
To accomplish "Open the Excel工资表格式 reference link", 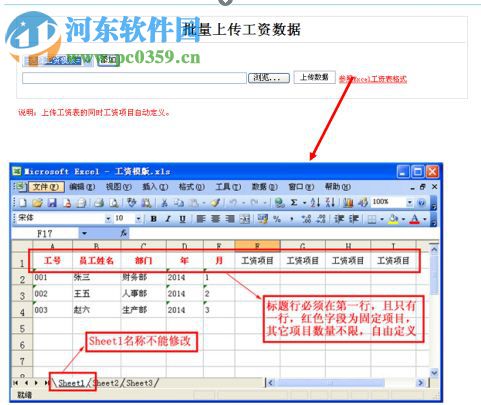I will (x=373, y=79).
